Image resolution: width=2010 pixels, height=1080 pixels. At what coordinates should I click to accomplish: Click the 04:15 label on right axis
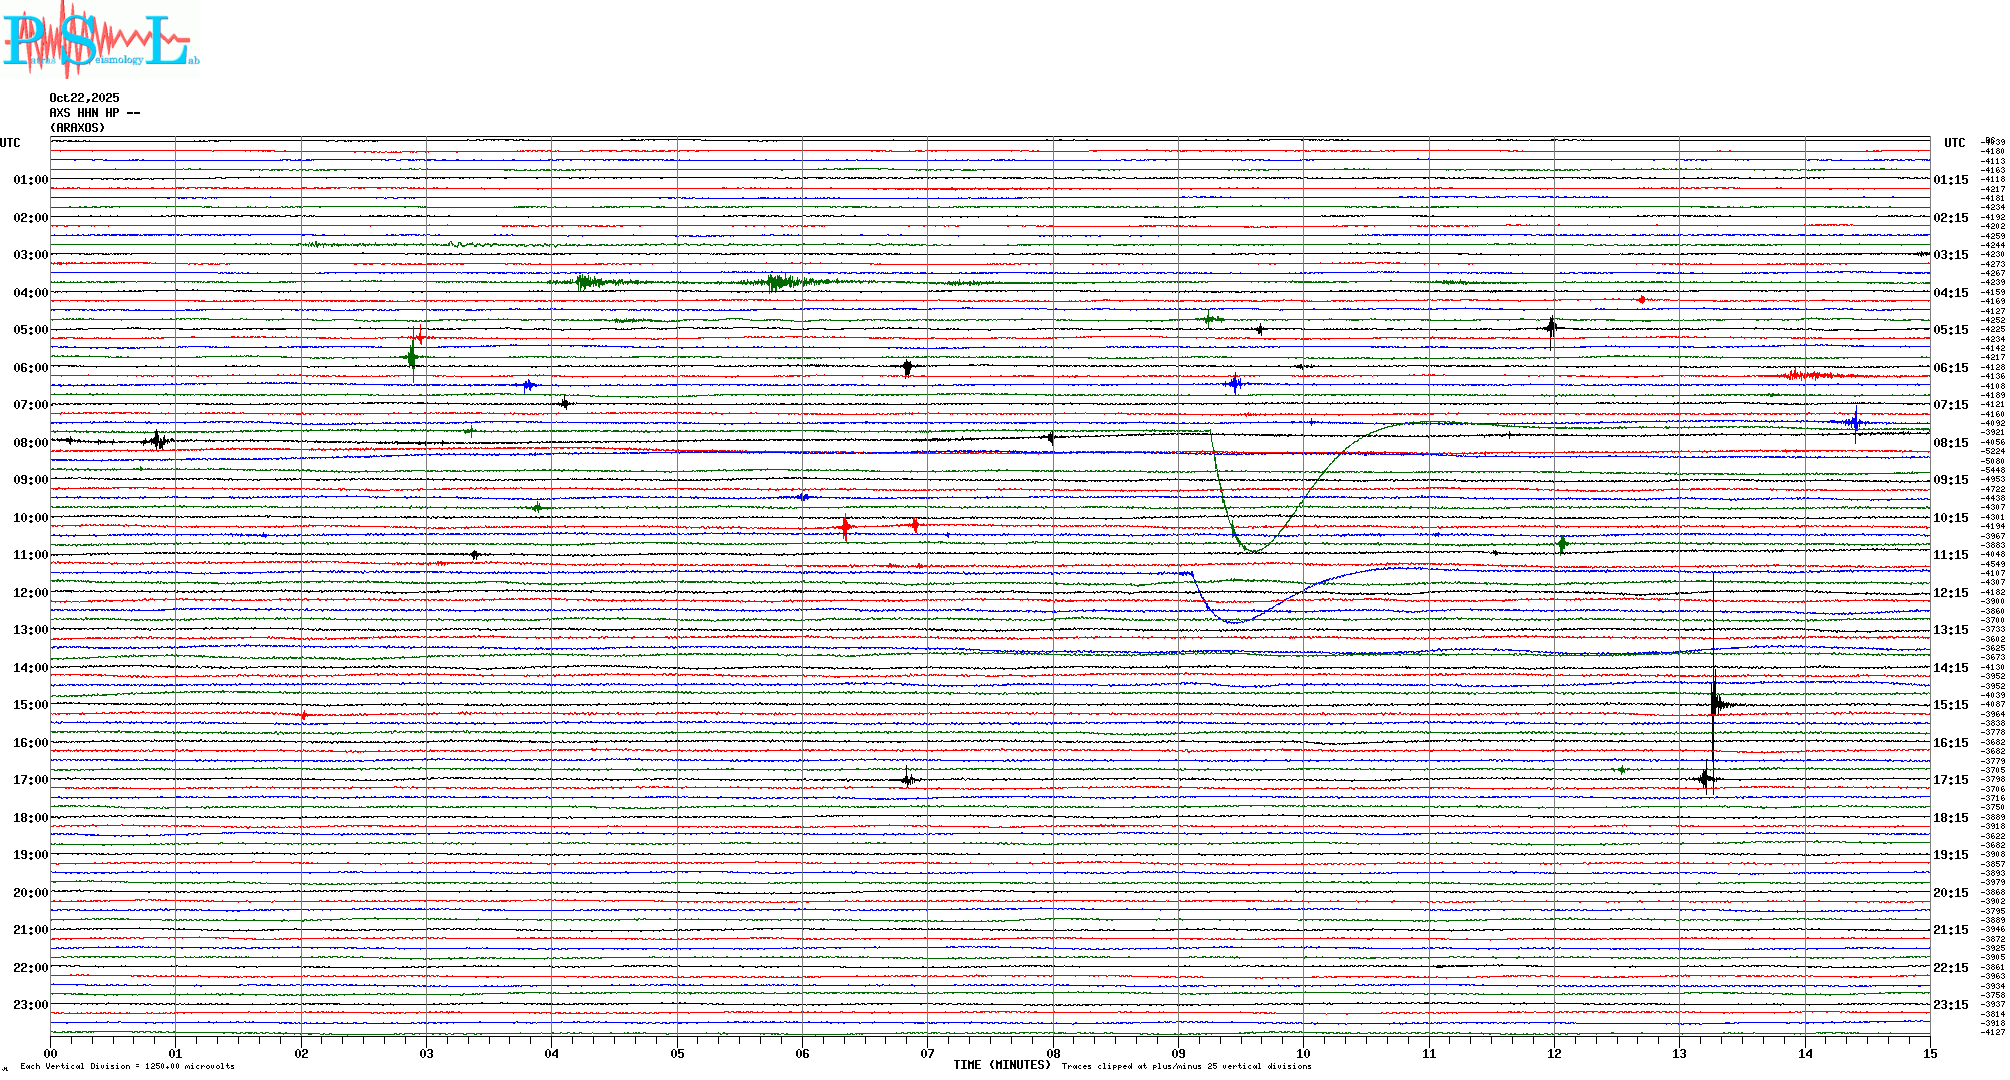pos(1950,293)
